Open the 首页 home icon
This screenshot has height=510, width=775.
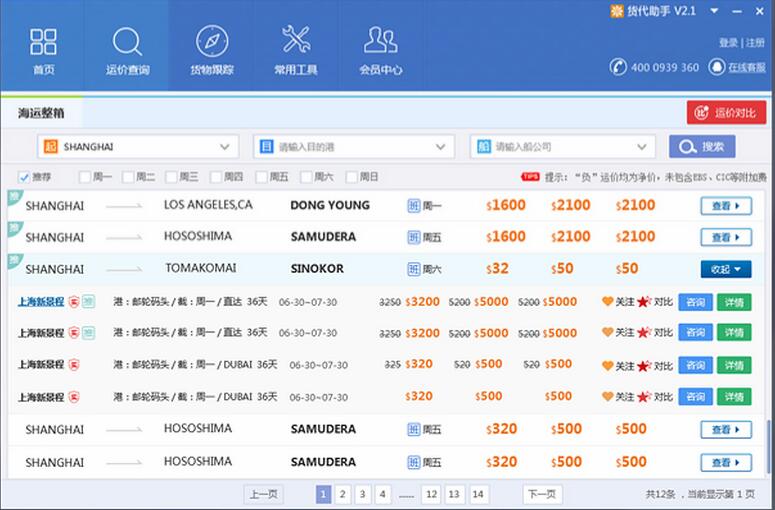pyautogui.click(x=43, y=42)
